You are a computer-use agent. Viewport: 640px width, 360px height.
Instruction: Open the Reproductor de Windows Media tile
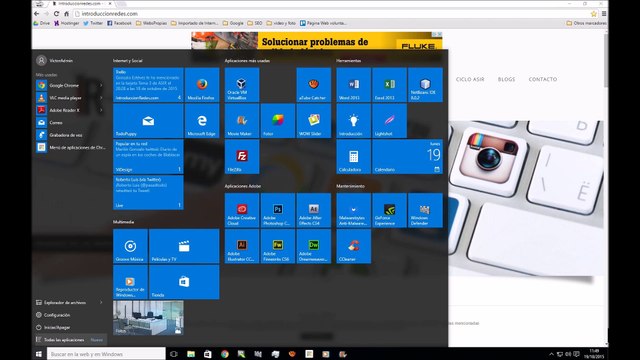click(x=130, y=282)
